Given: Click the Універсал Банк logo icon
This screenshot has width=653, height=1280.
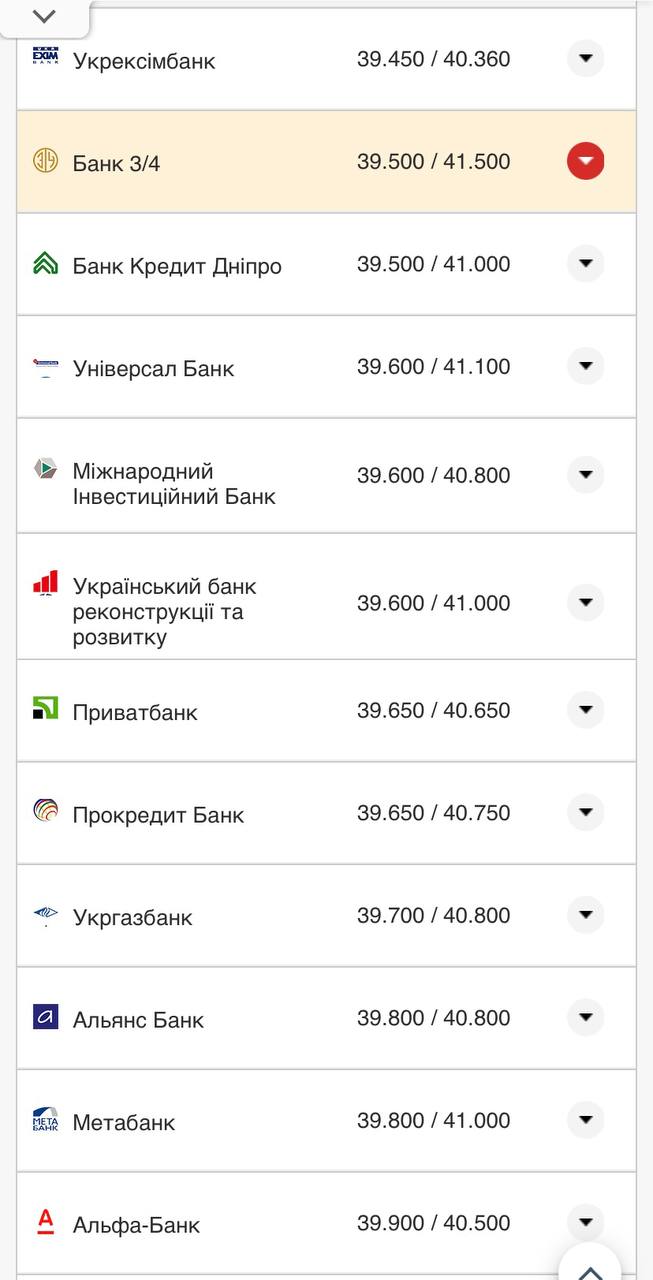Looking at the screenshot, I should coord(45,366).
